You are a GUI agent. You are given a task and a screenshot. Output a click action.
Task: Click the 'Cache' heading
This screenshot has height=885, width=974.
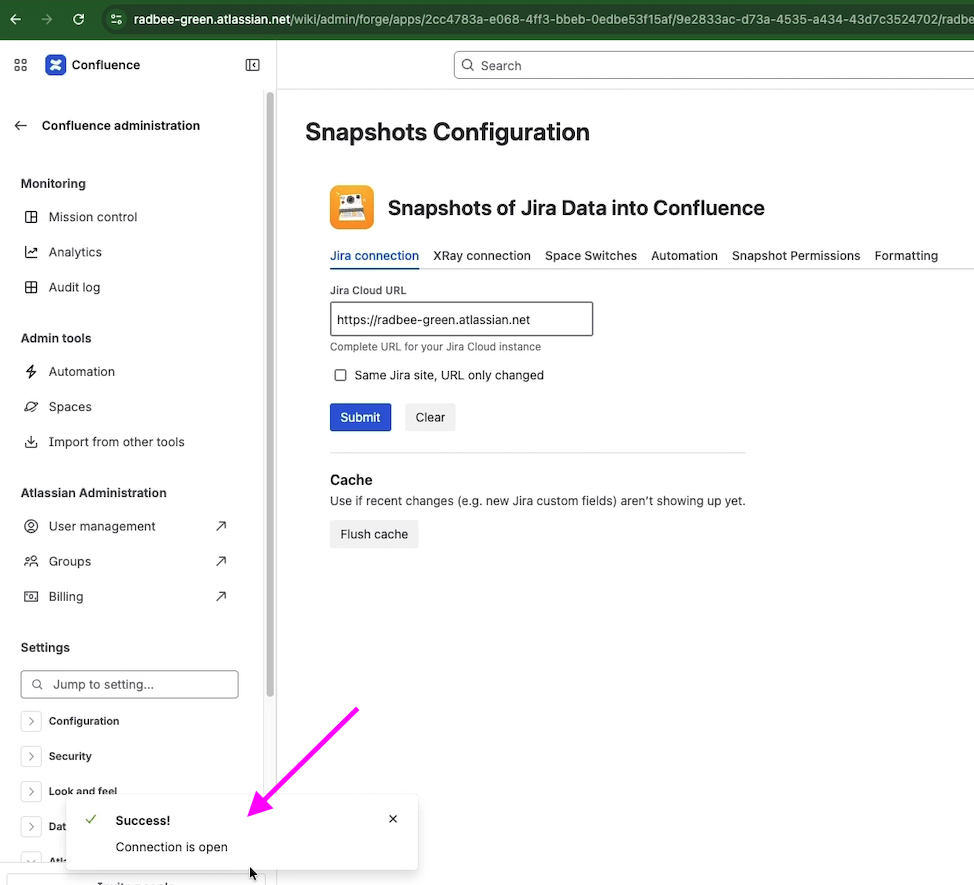coord(351,480)
